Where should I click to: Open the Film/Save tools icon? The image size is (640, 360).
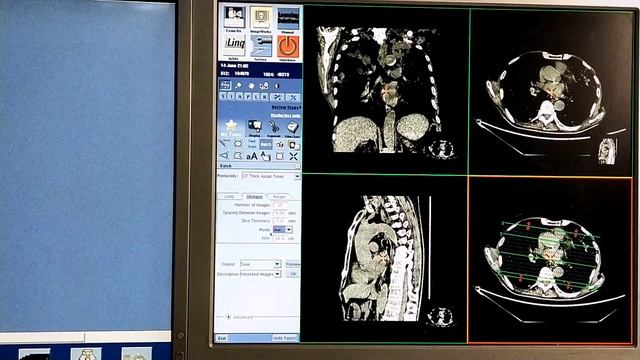[292, 128]
